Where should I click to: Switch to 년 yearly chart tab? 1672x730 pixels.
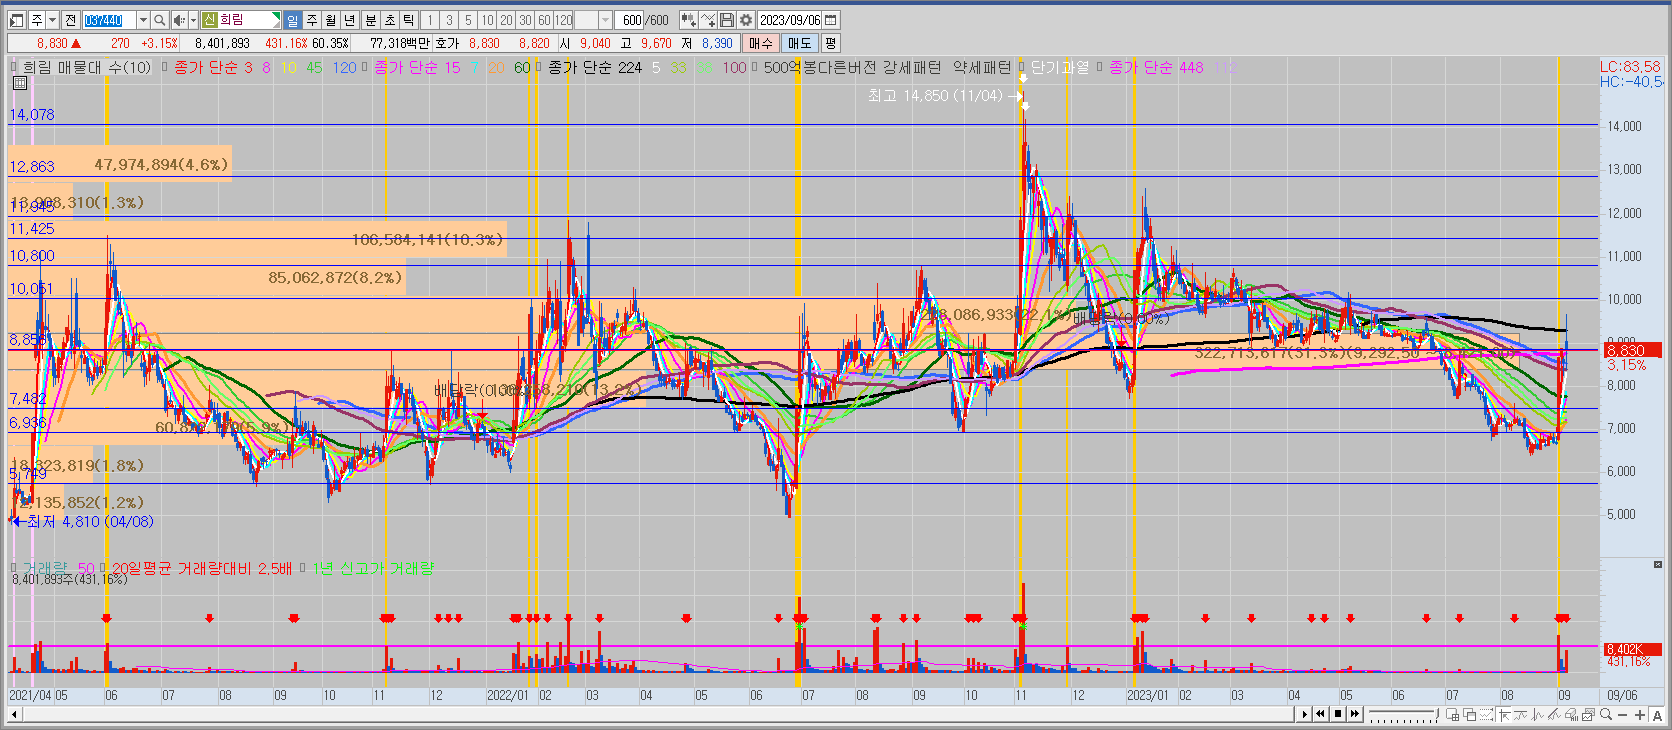click(x=349, y=20)
